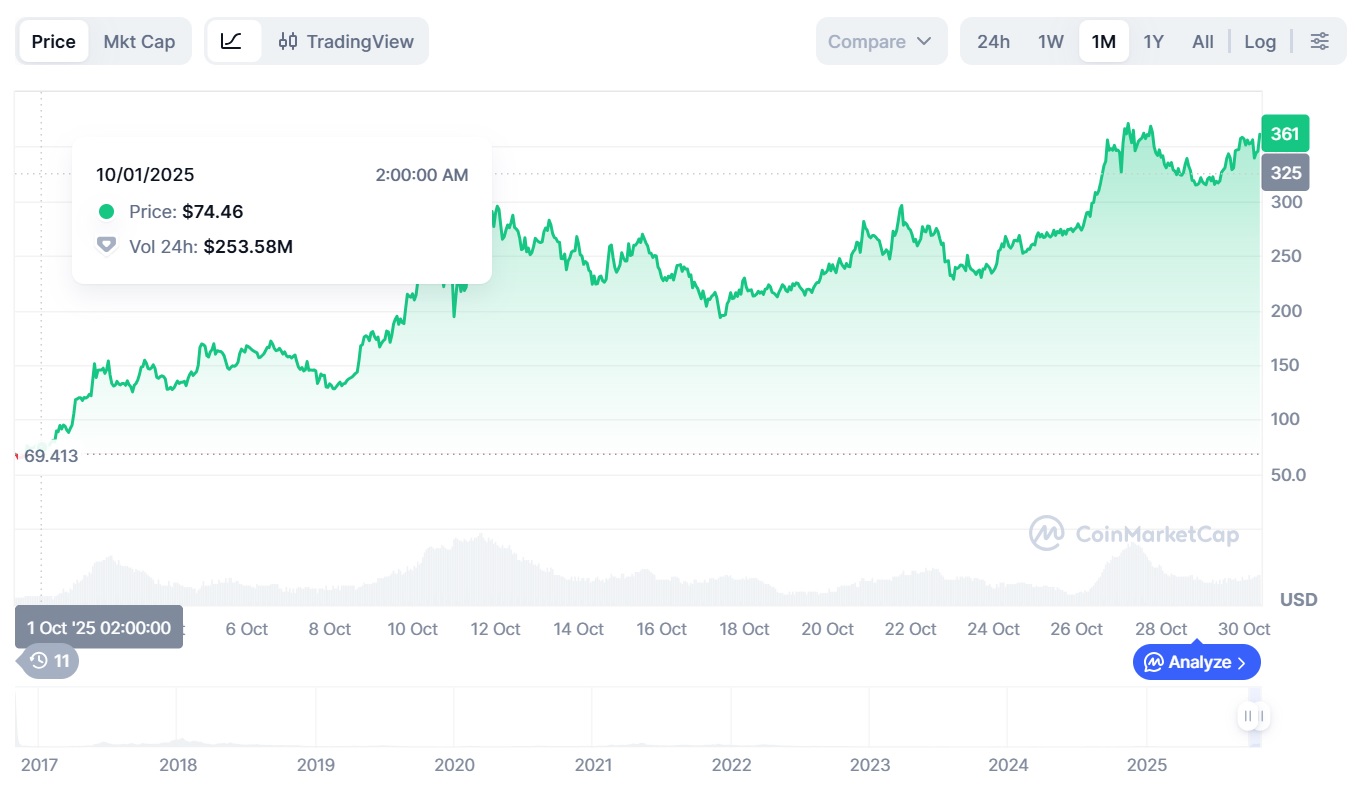Screen dimensions: 1355x792
Task: Switch chart to Mkt Cap view
Action: pyautogui.click(x=139, y=41)
